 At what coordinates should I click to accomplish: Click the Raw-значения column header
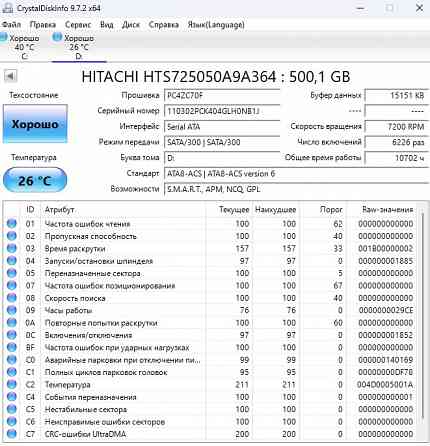point(382,210)
